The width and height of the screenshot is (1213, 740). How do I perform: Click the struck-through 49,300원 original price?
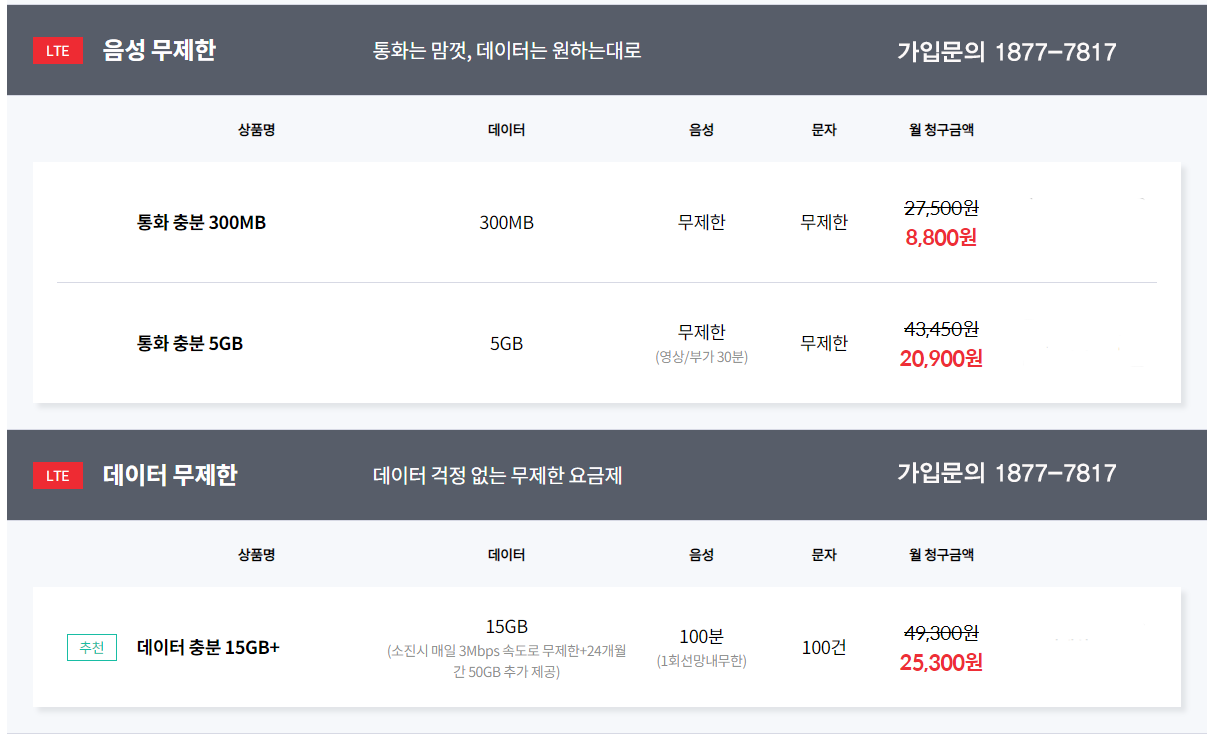[x=941, y=633]
